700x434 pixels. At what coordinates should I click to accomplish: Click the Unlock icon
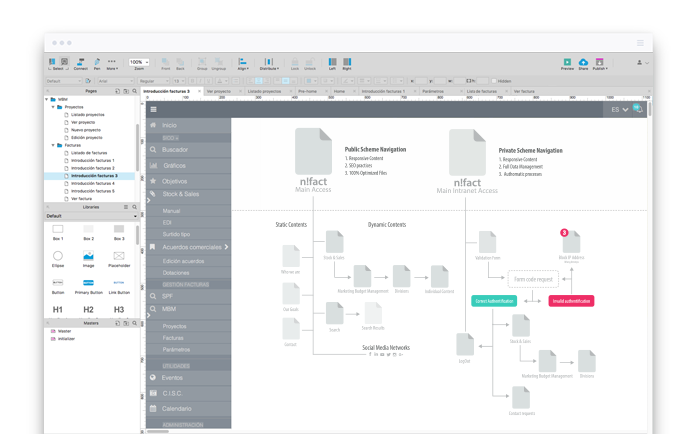pos(310,64)
